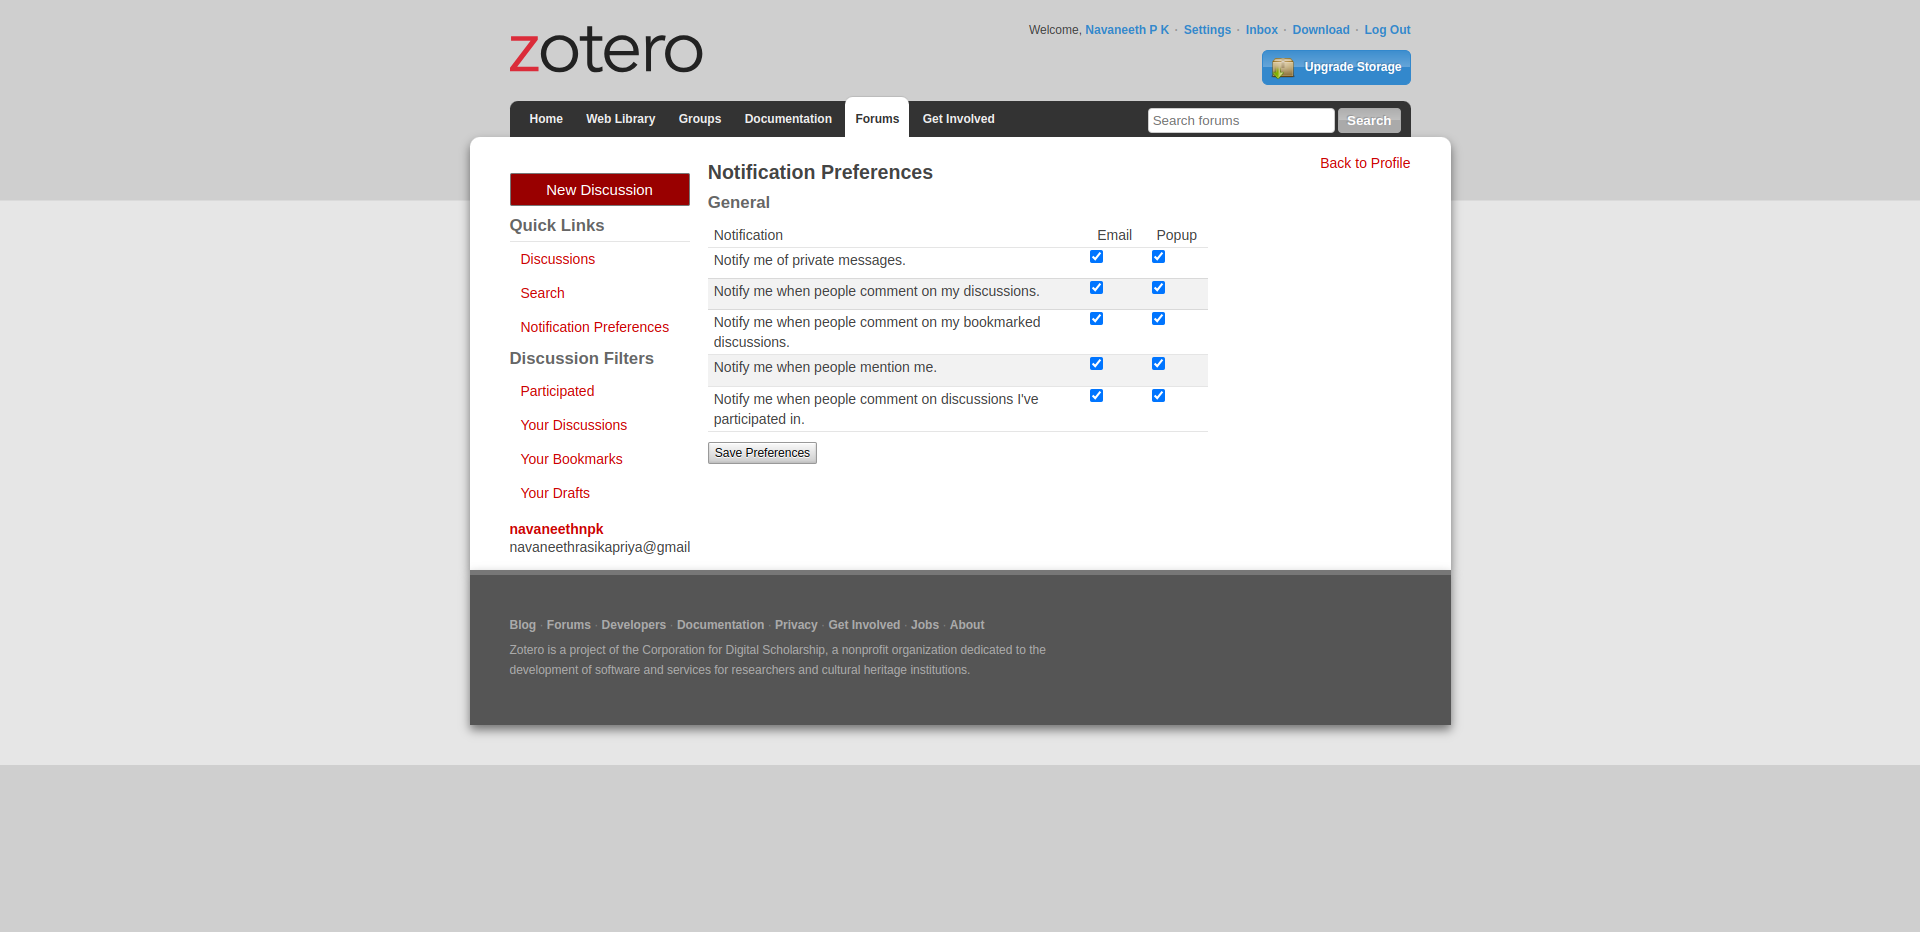Viewport: 1920px width, 932px height.
Task: Click Log Out
Action: (1387, 30)
